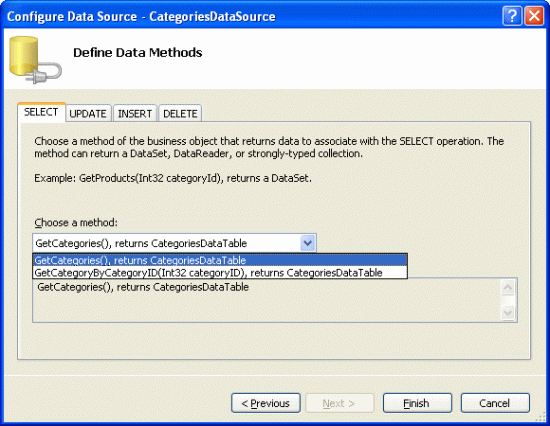Click the signature box scroll down arrow
The width and height of the screenshot is (550, 426).
508,312
